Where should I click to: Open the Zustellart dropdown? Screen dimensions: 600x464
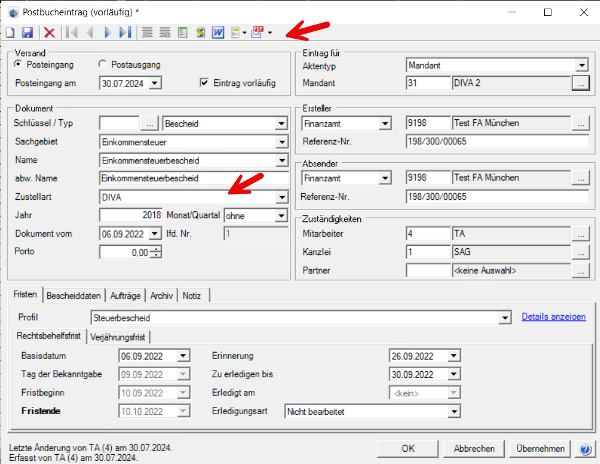point(281,197)
